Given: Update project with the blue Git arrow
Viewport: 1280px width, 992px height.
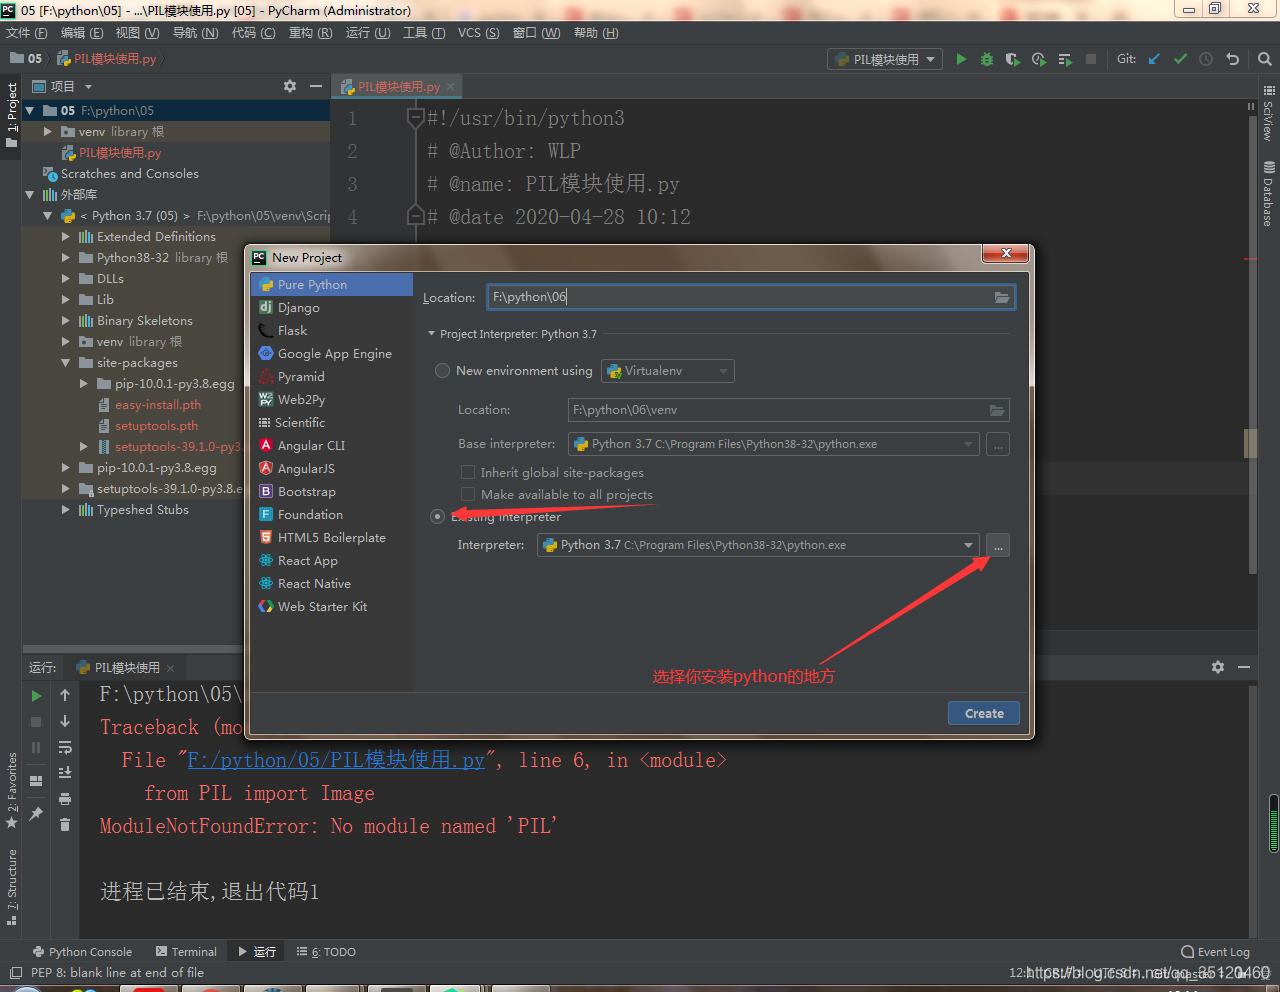Looking at the screenshot, I should (x=1154, y=59).
